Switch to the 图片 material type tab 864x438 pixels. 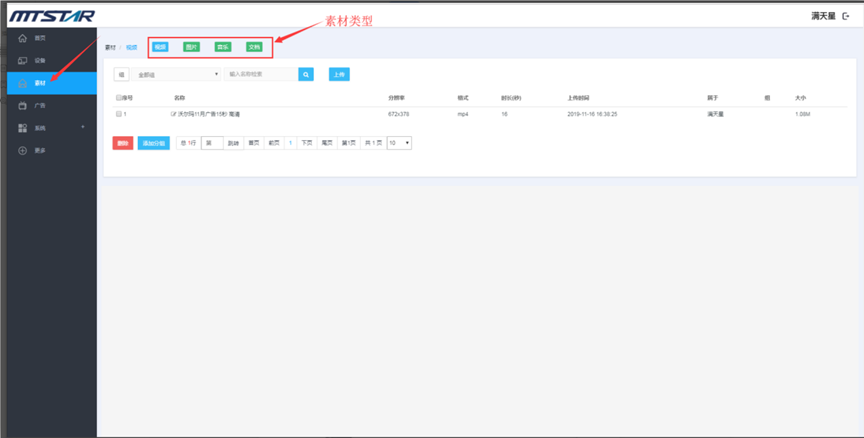coord(191,47)
